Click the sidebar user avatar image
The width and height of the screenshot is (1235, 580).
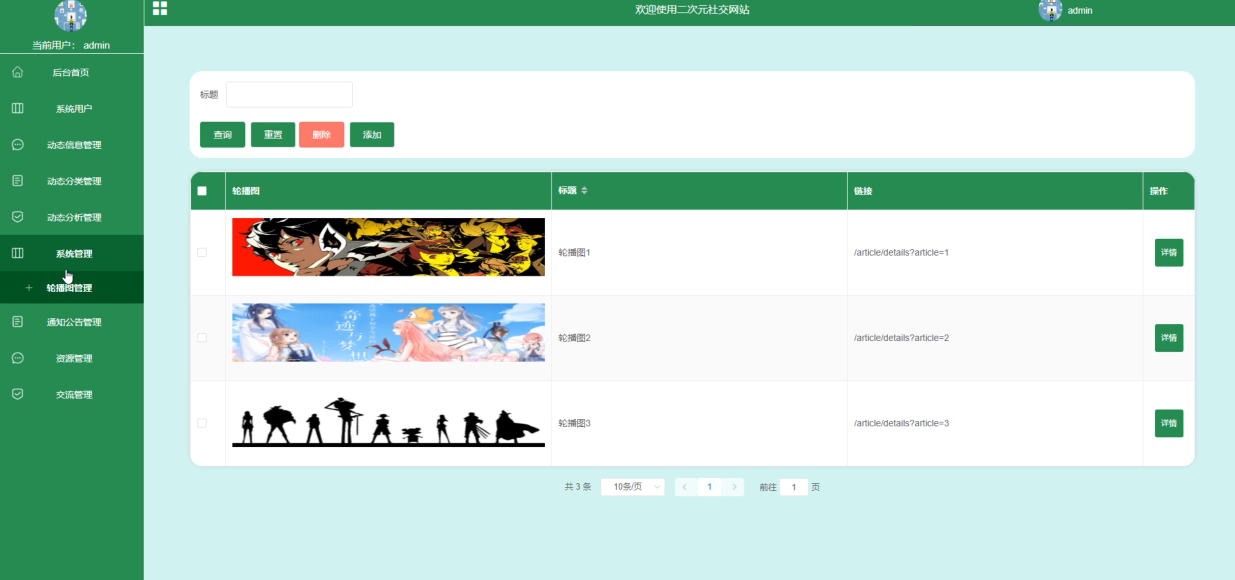[x=70, y=16]
